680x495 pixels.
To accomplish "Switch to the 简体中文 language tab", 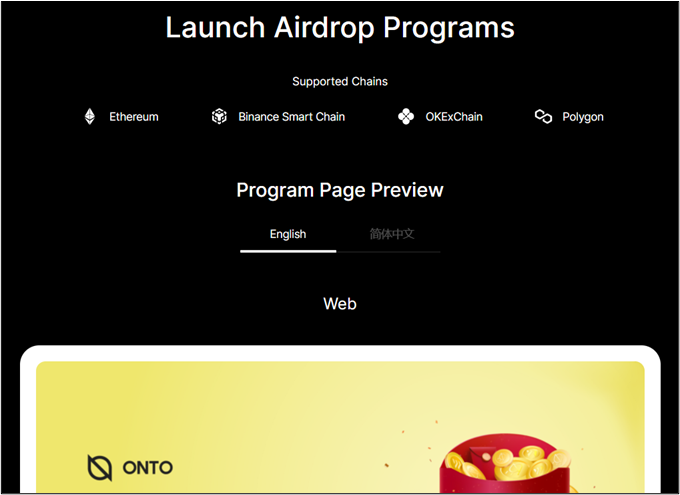I will coord(391,234).
